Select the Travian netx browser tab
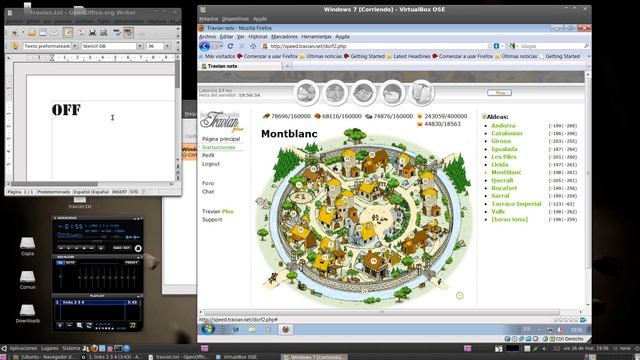 (x=241, y=66)
